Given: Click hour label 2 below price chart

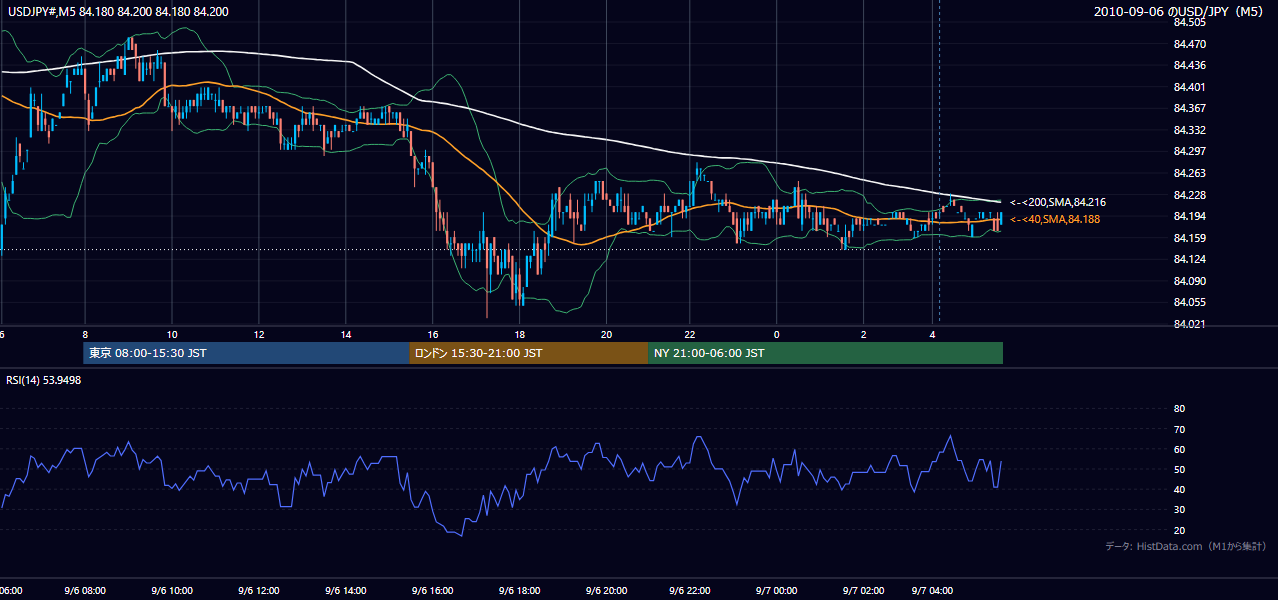Looking at the screenshot, I should tap(863, 334).
